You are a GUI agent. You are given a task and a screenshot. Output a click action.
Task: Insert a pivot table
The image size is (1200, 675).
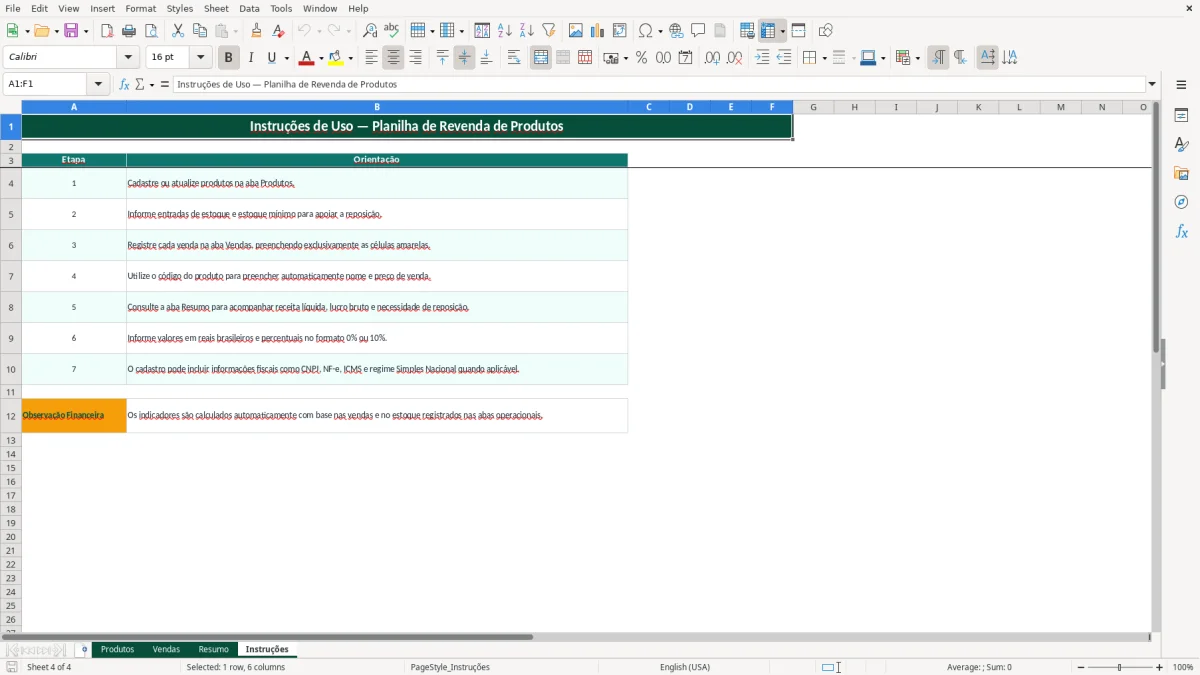[x=620, y=31]
